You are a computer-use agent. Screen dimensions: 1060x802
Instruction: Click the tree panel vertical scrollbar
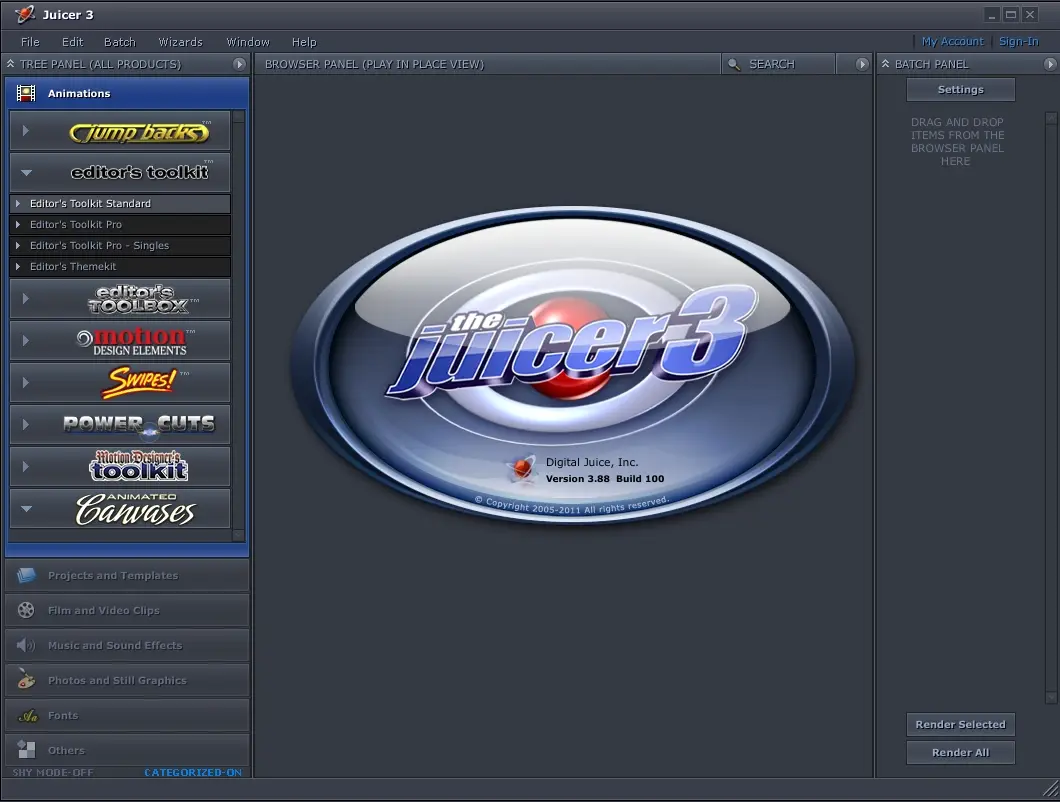coord(238,326)
